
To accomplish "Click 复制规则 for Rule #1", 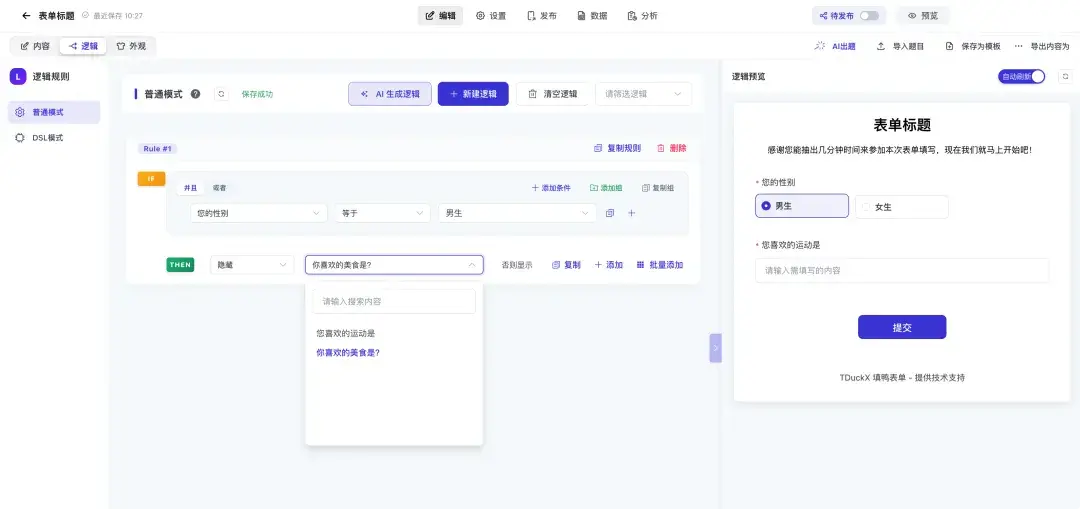I will [617, 148].
